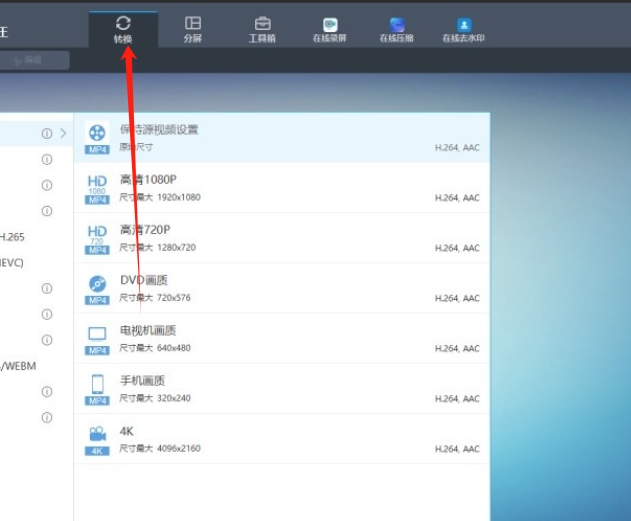This screenshot has height=521, width=631.
Task: Show info for the highlighted format row
Action: pos(47,134)
